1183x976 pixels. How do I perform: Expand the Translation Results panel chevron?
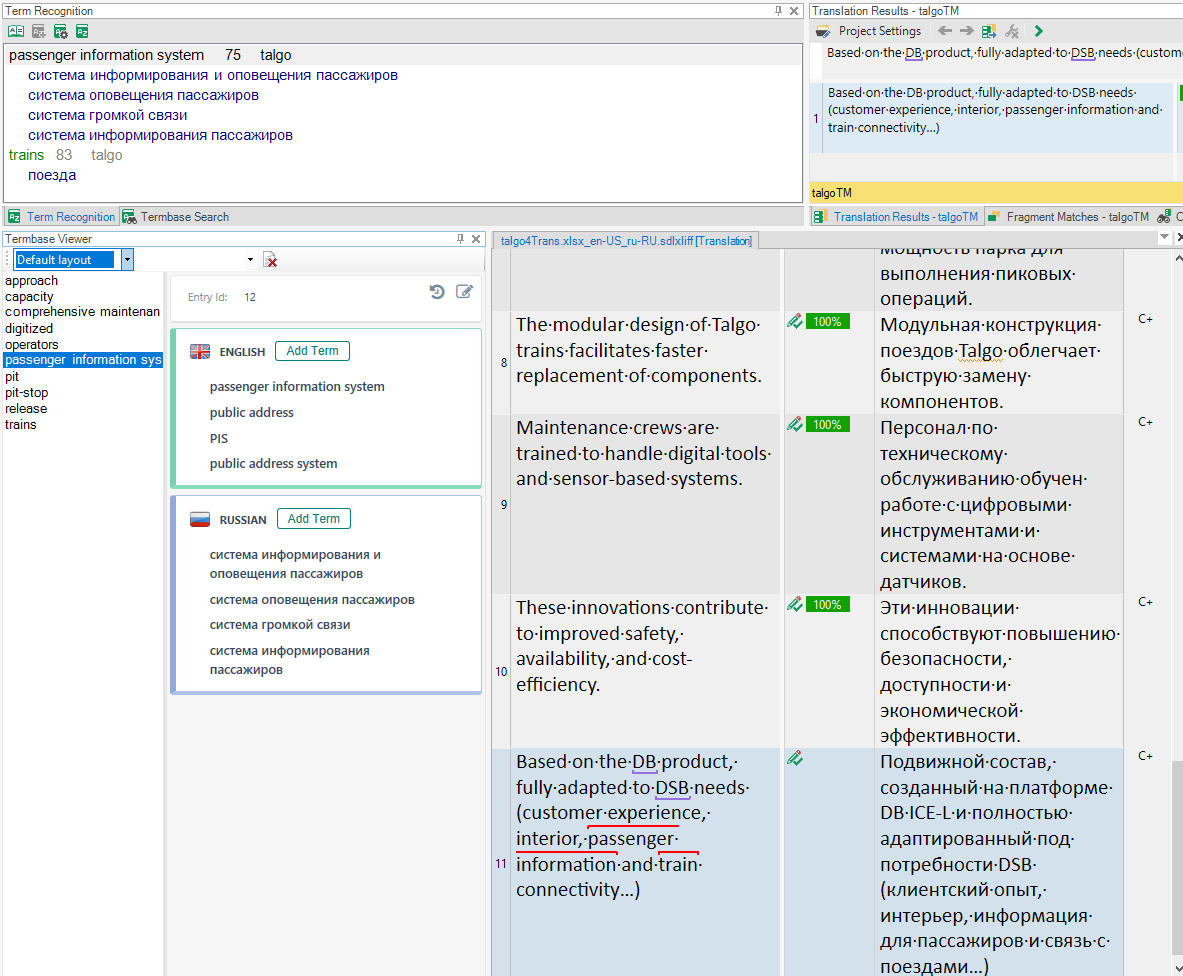1037,31
